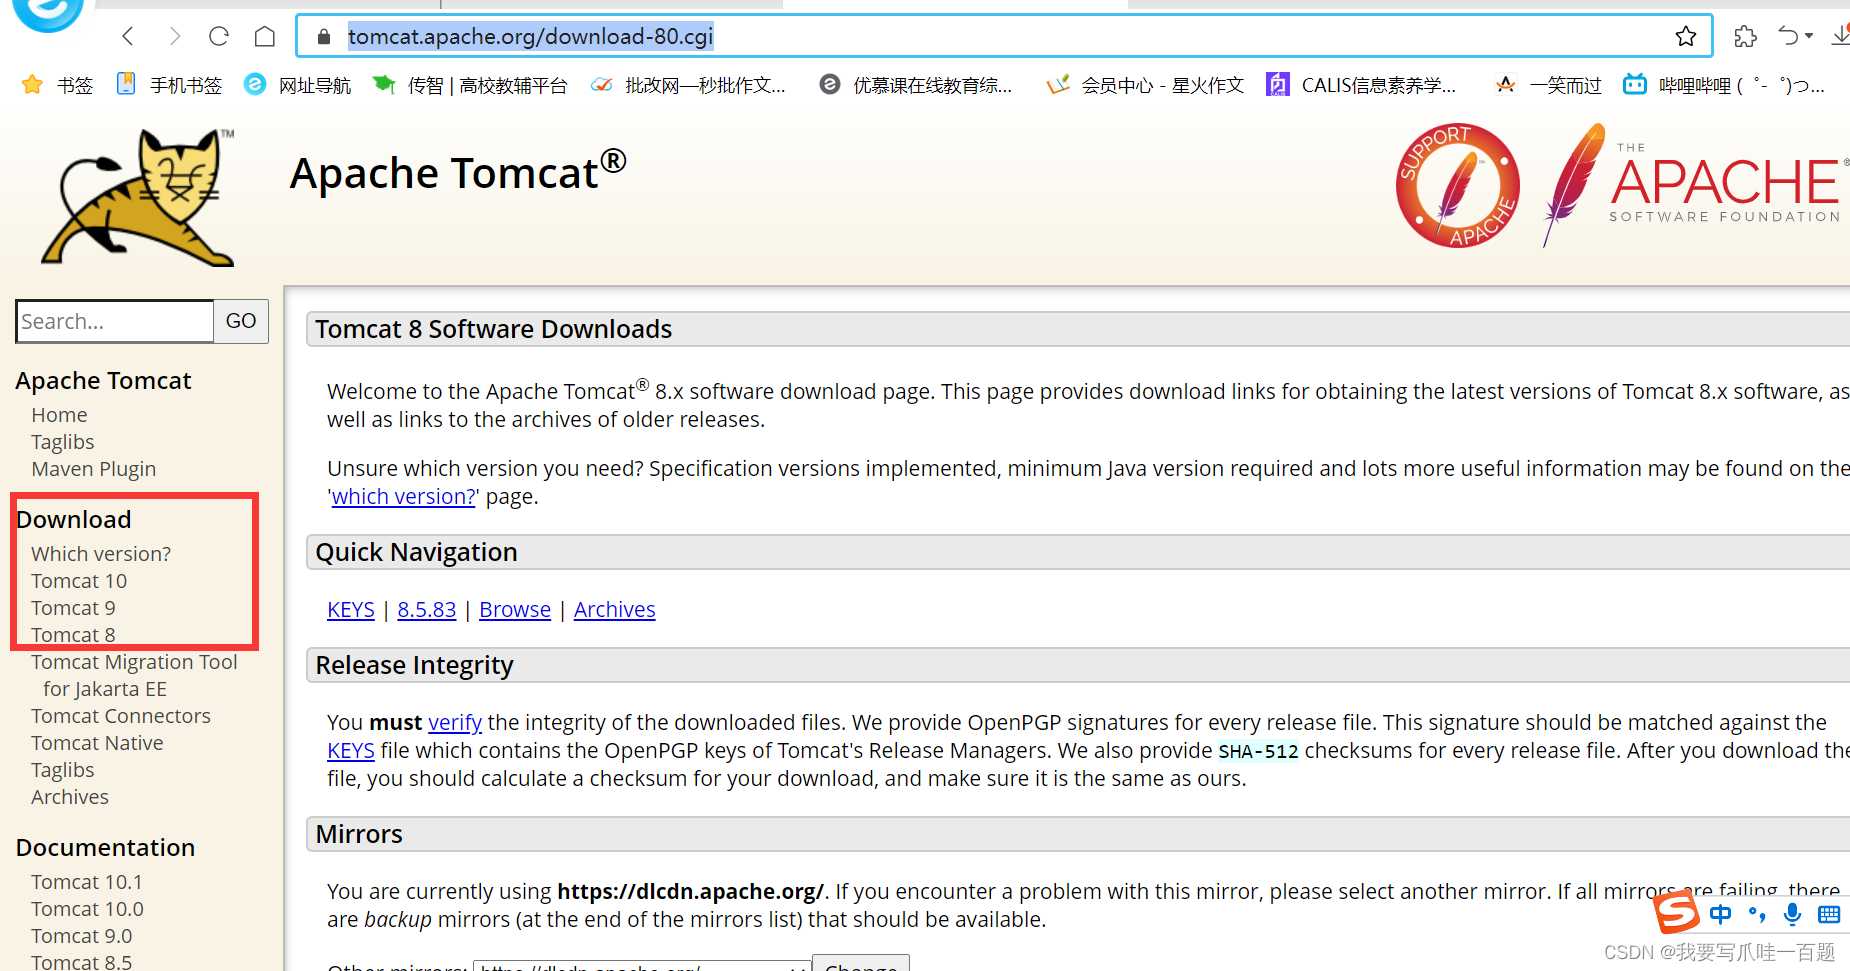1850x971 pixels.
Task: Open the Browse link in Quick Navigation
Action: [x=515, y=610]
